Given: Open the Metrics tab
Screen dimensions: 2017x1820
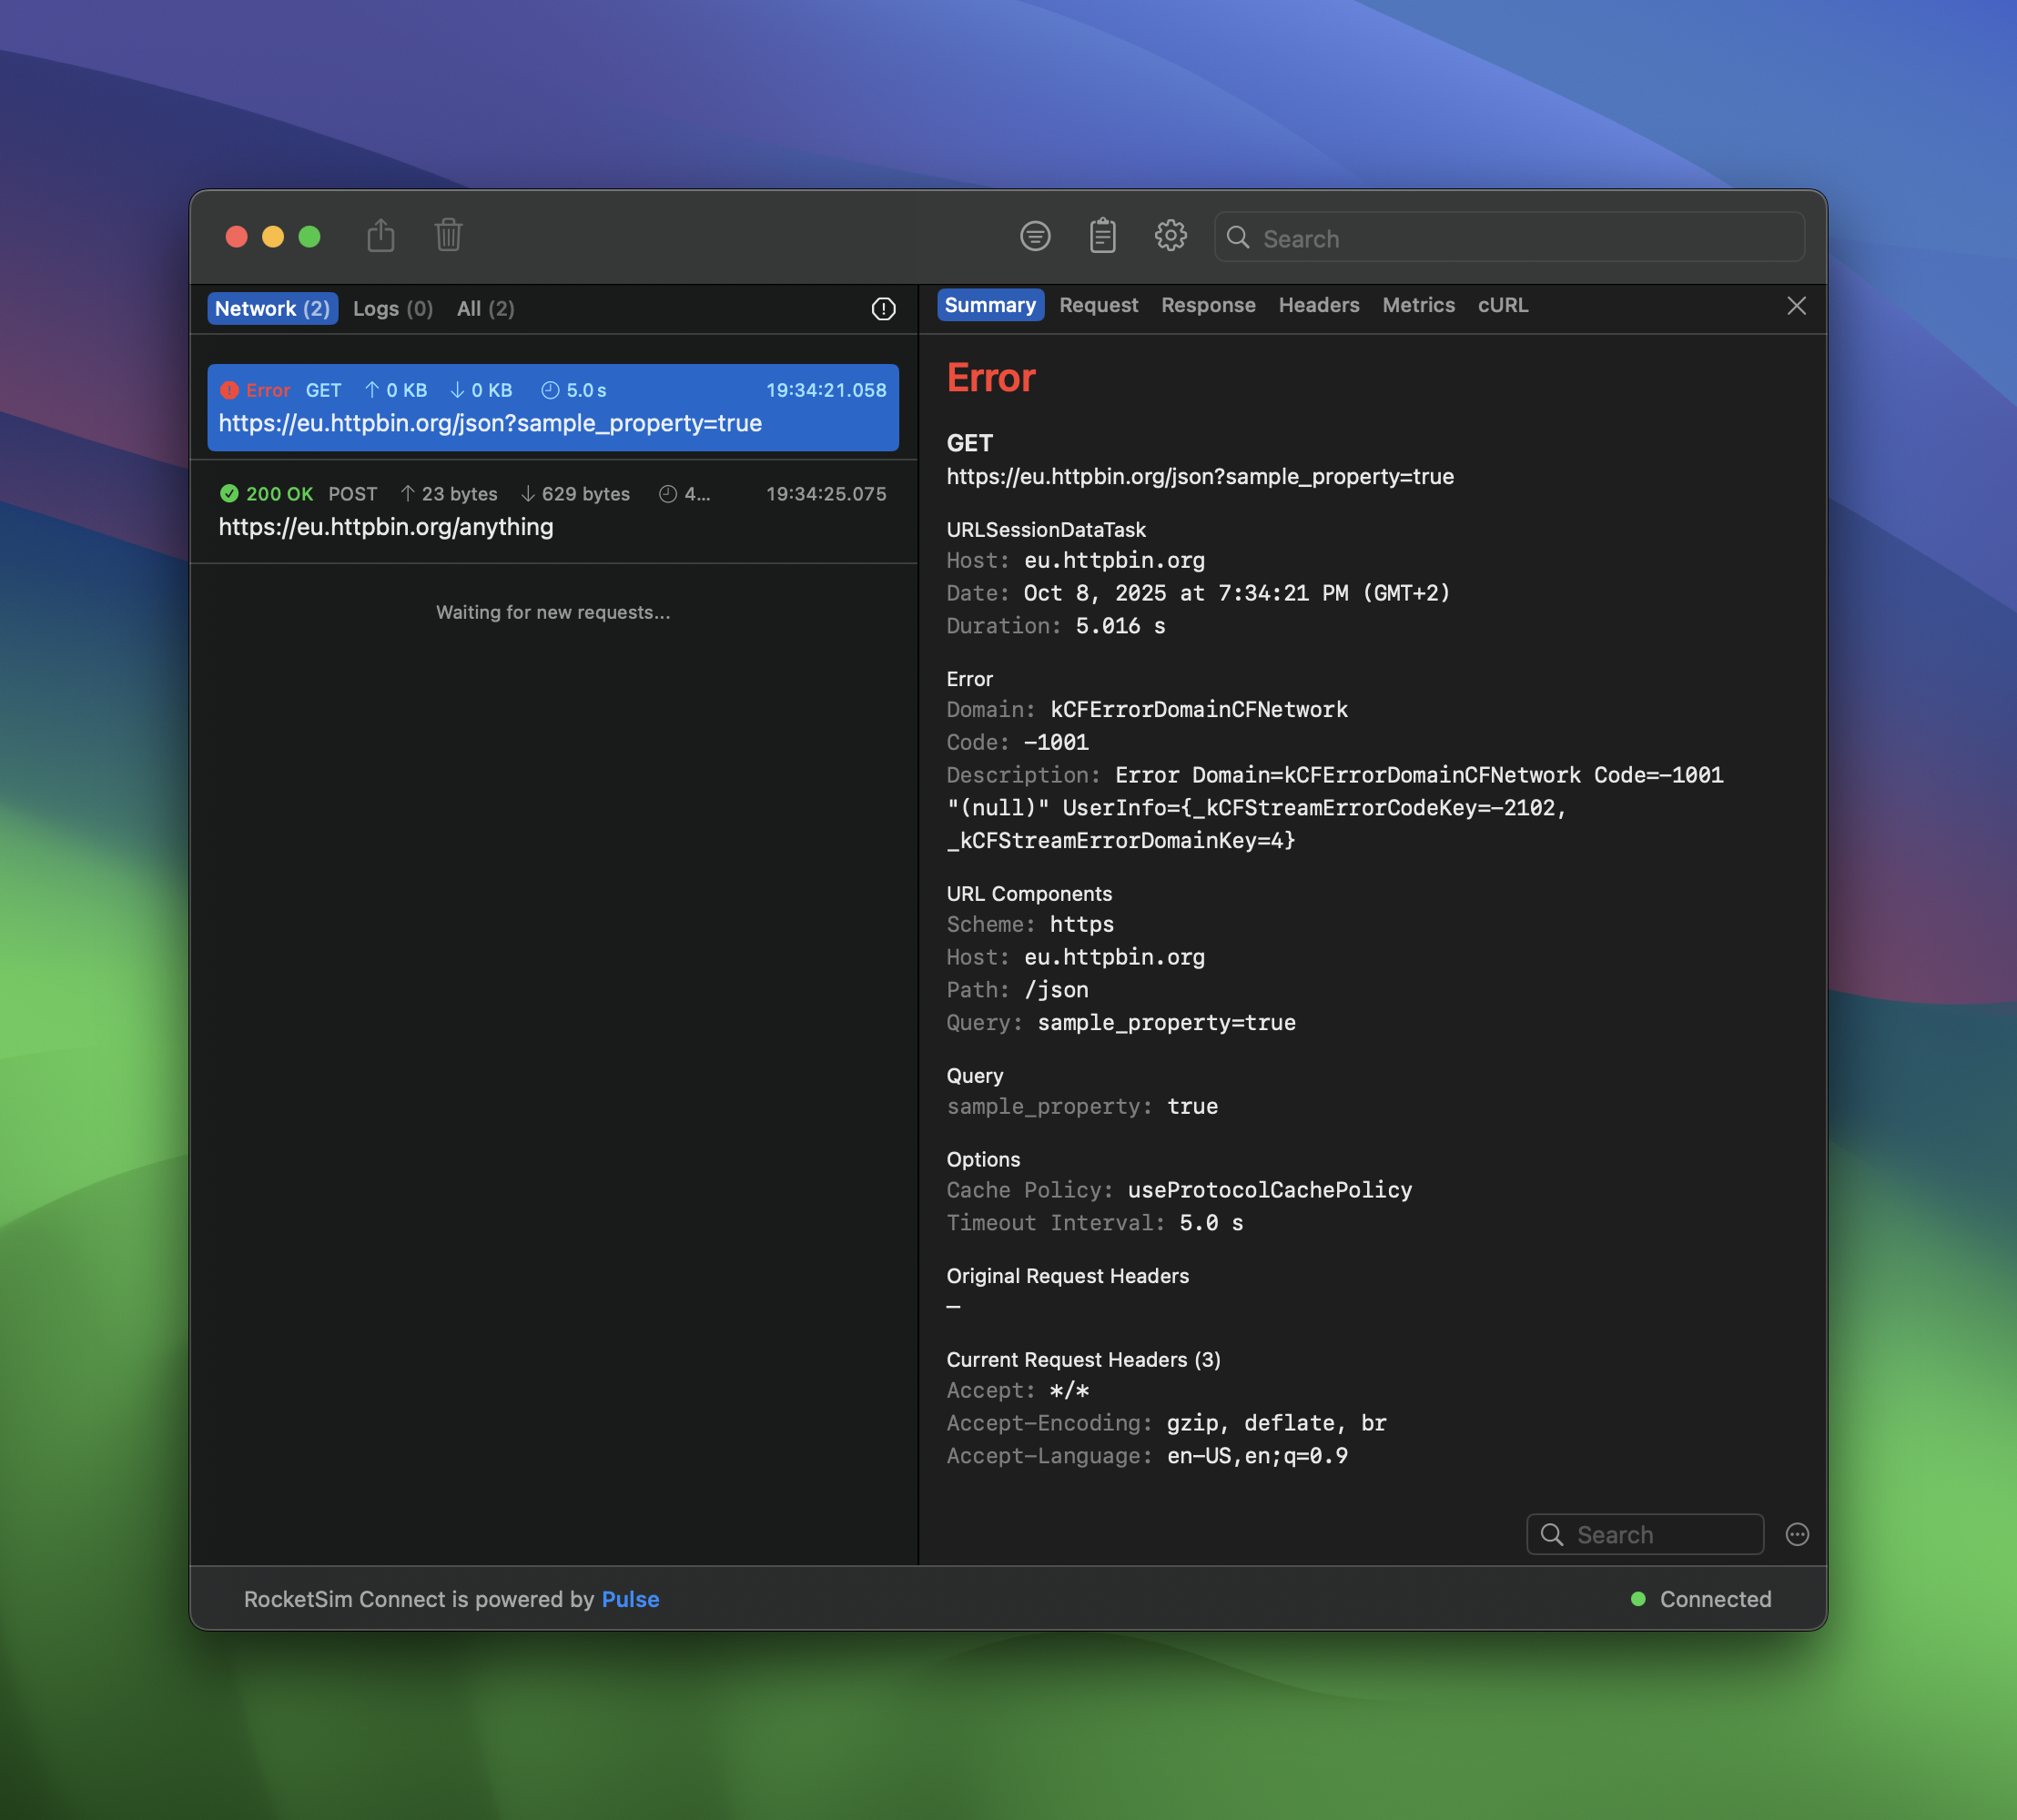Looking at the screenshot, I should [x=1418, y=305].
